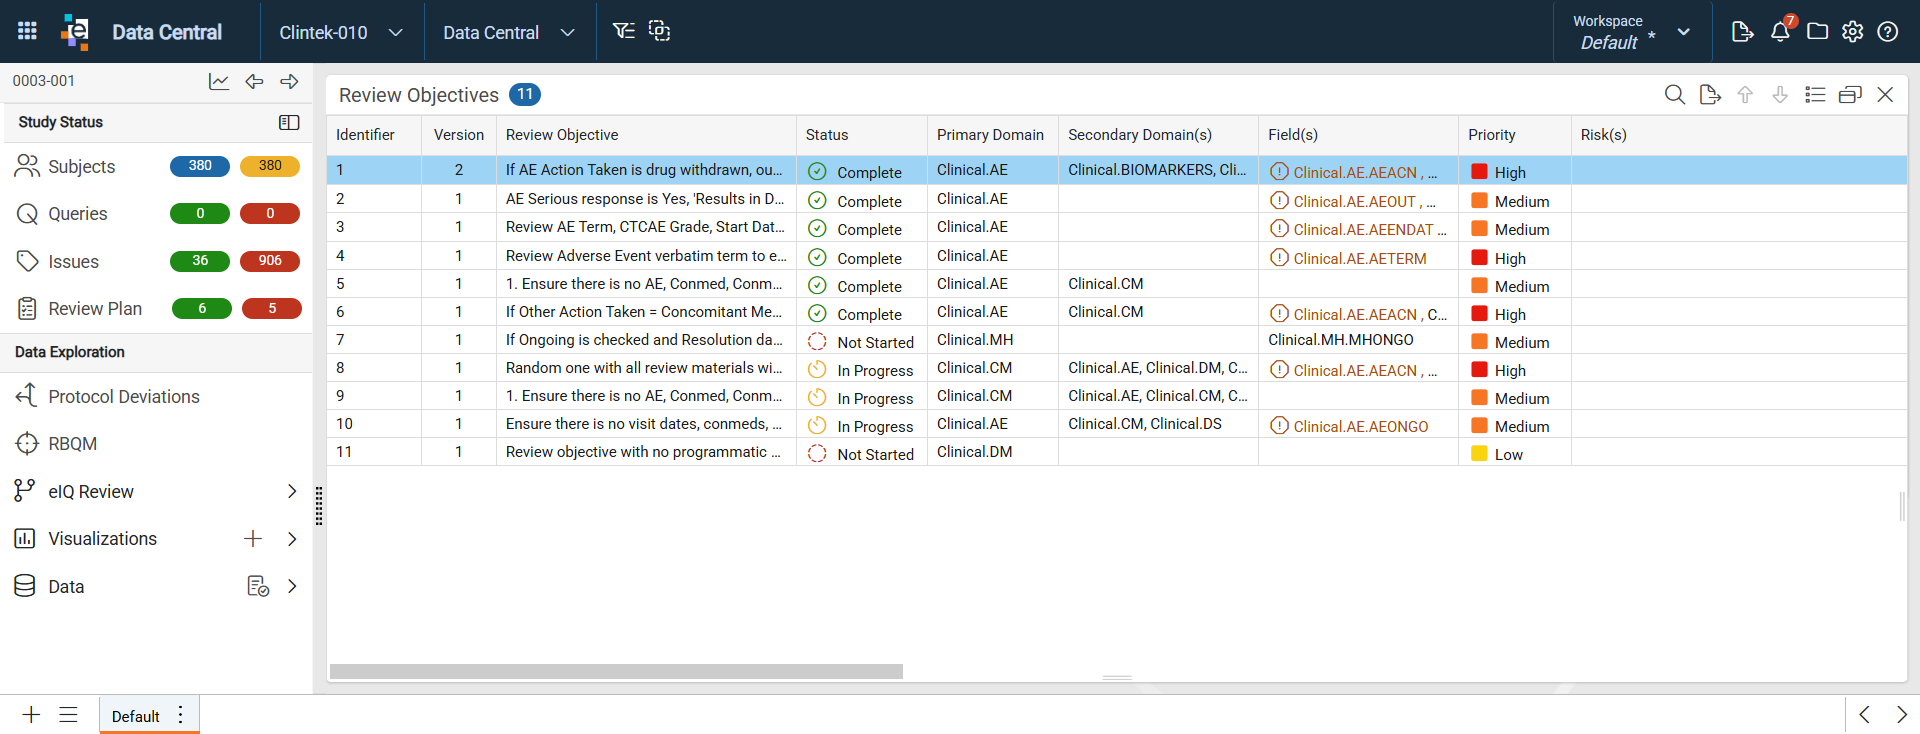This screenshot has width=1920, height=734.
Task: Open the tab list menu icon
Action: pos(68,715)
